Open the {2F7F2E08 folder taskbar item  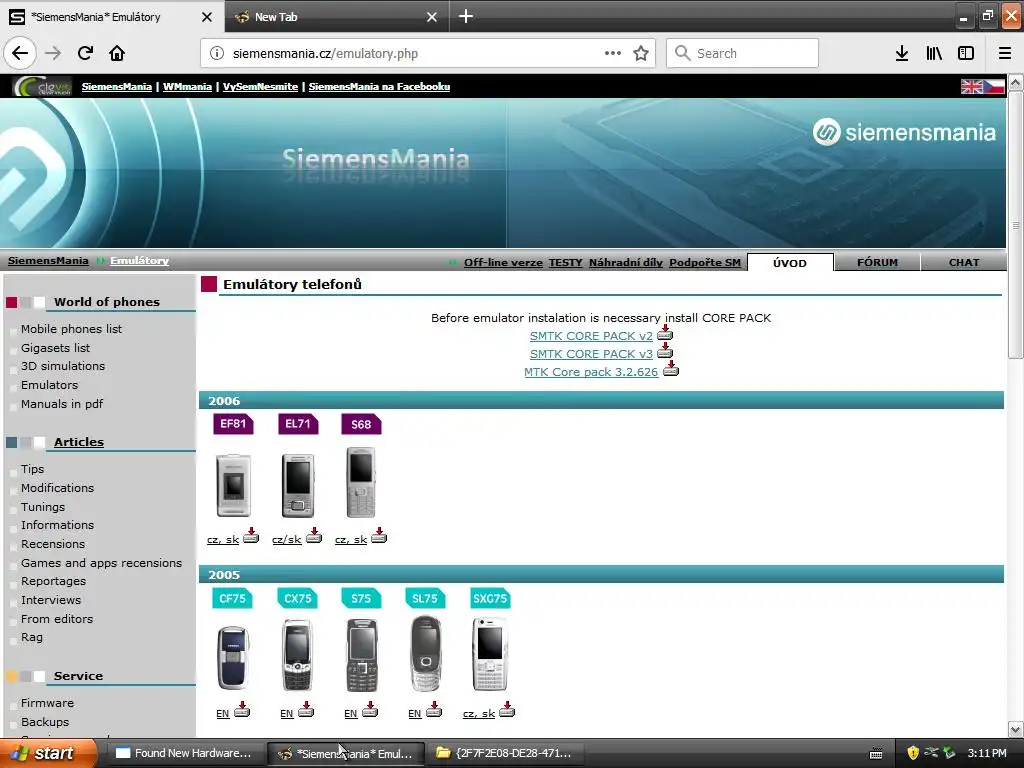[505, 753]
